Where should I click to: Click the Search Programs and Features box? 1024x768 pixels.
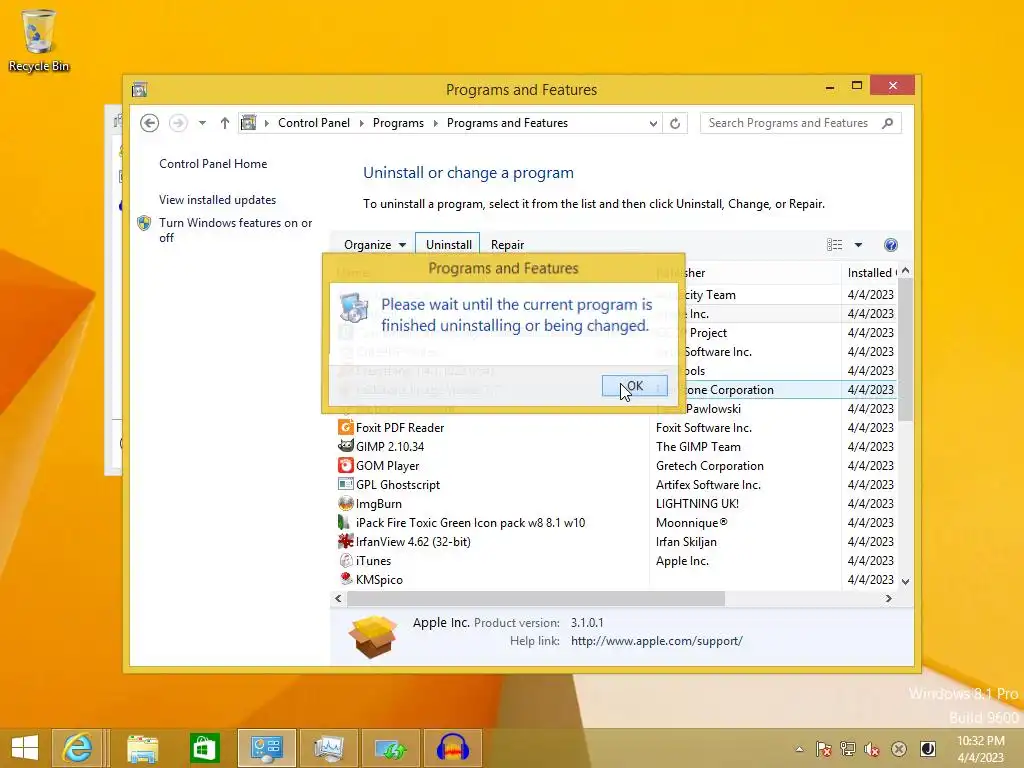tap(801, 123)
